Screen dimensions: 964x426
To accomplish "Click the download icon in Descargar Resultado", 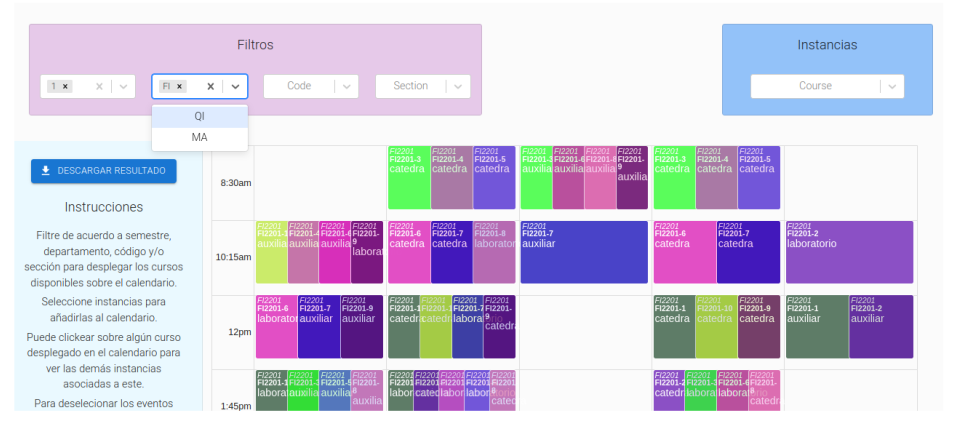I will pos(46,171).
